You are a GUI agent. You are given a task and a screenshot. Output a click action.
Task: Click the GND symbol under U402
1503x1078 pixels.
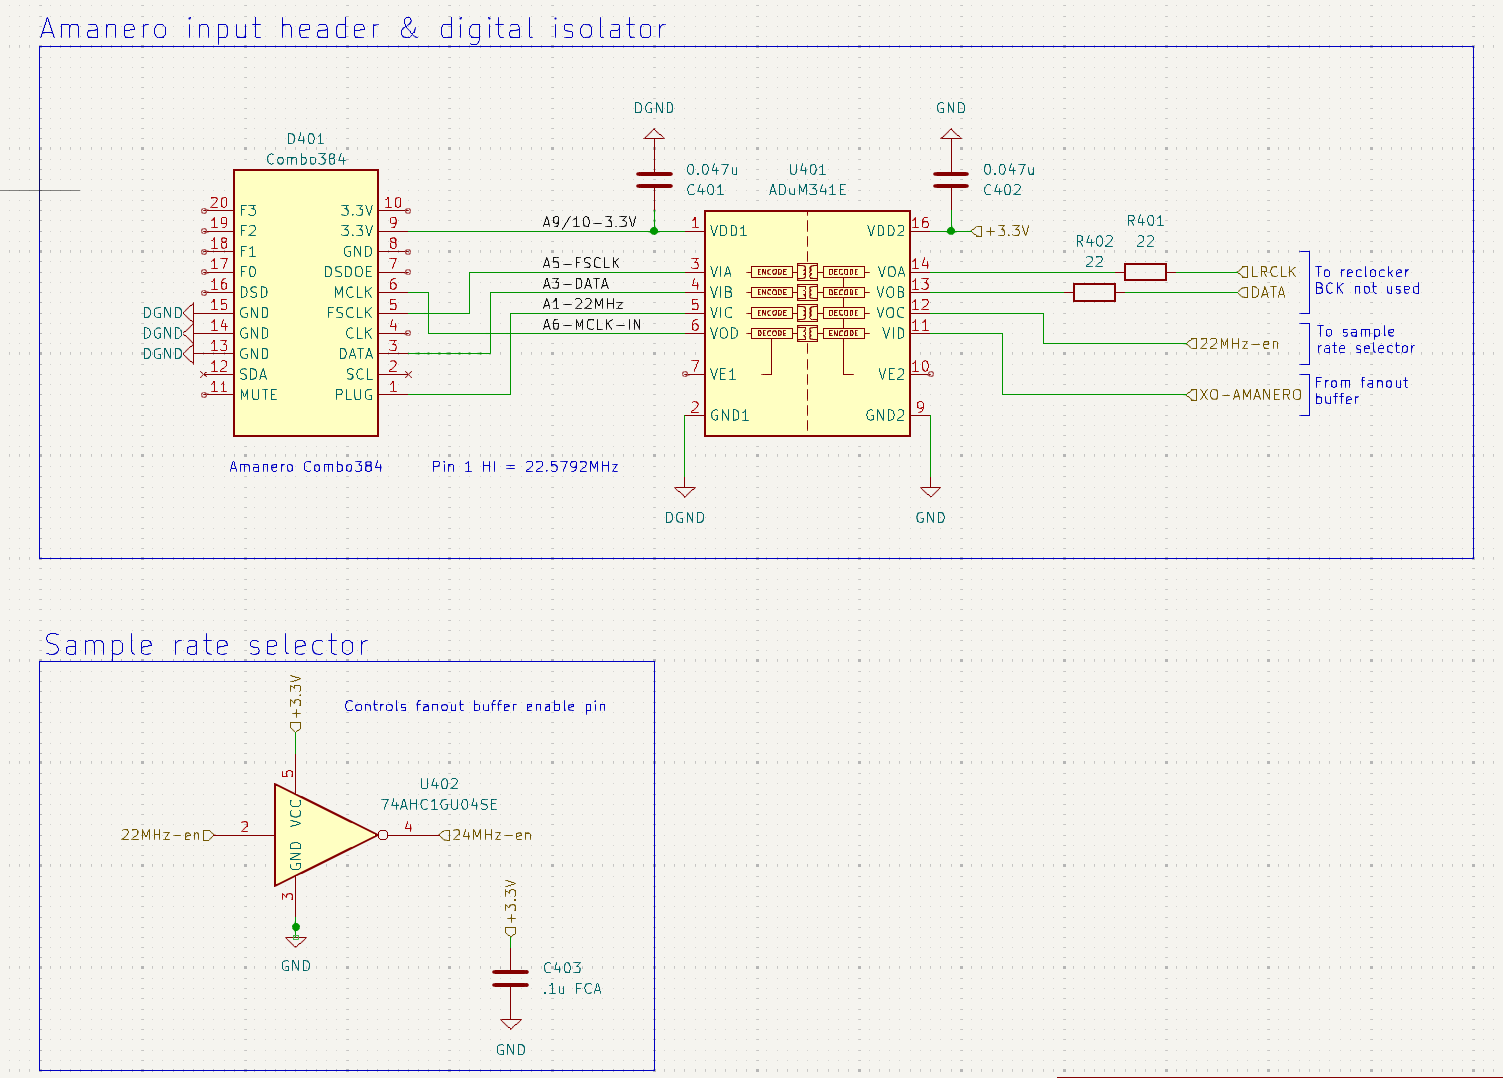click(296, 941)
